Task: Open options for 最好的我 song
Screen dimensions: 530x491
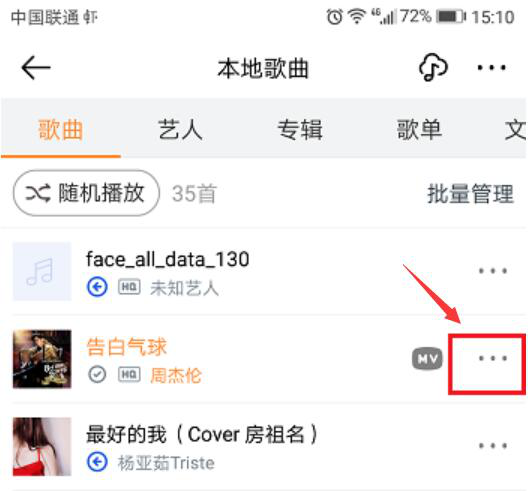Action: coord(493,446)
